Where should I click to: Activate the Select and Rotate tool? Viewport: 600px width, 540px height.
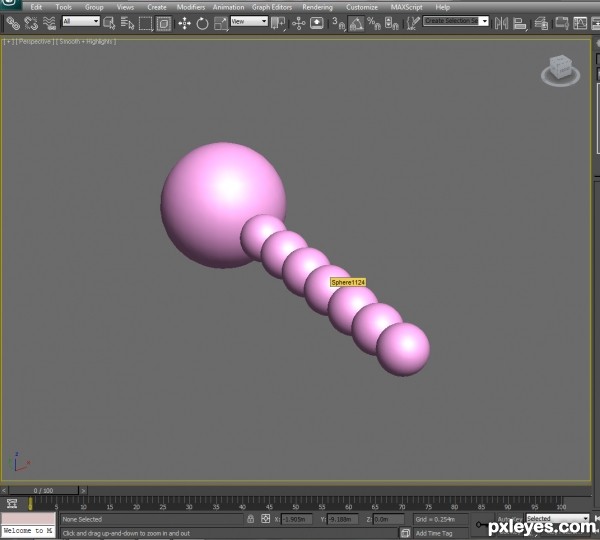click(x=202, y=23)
